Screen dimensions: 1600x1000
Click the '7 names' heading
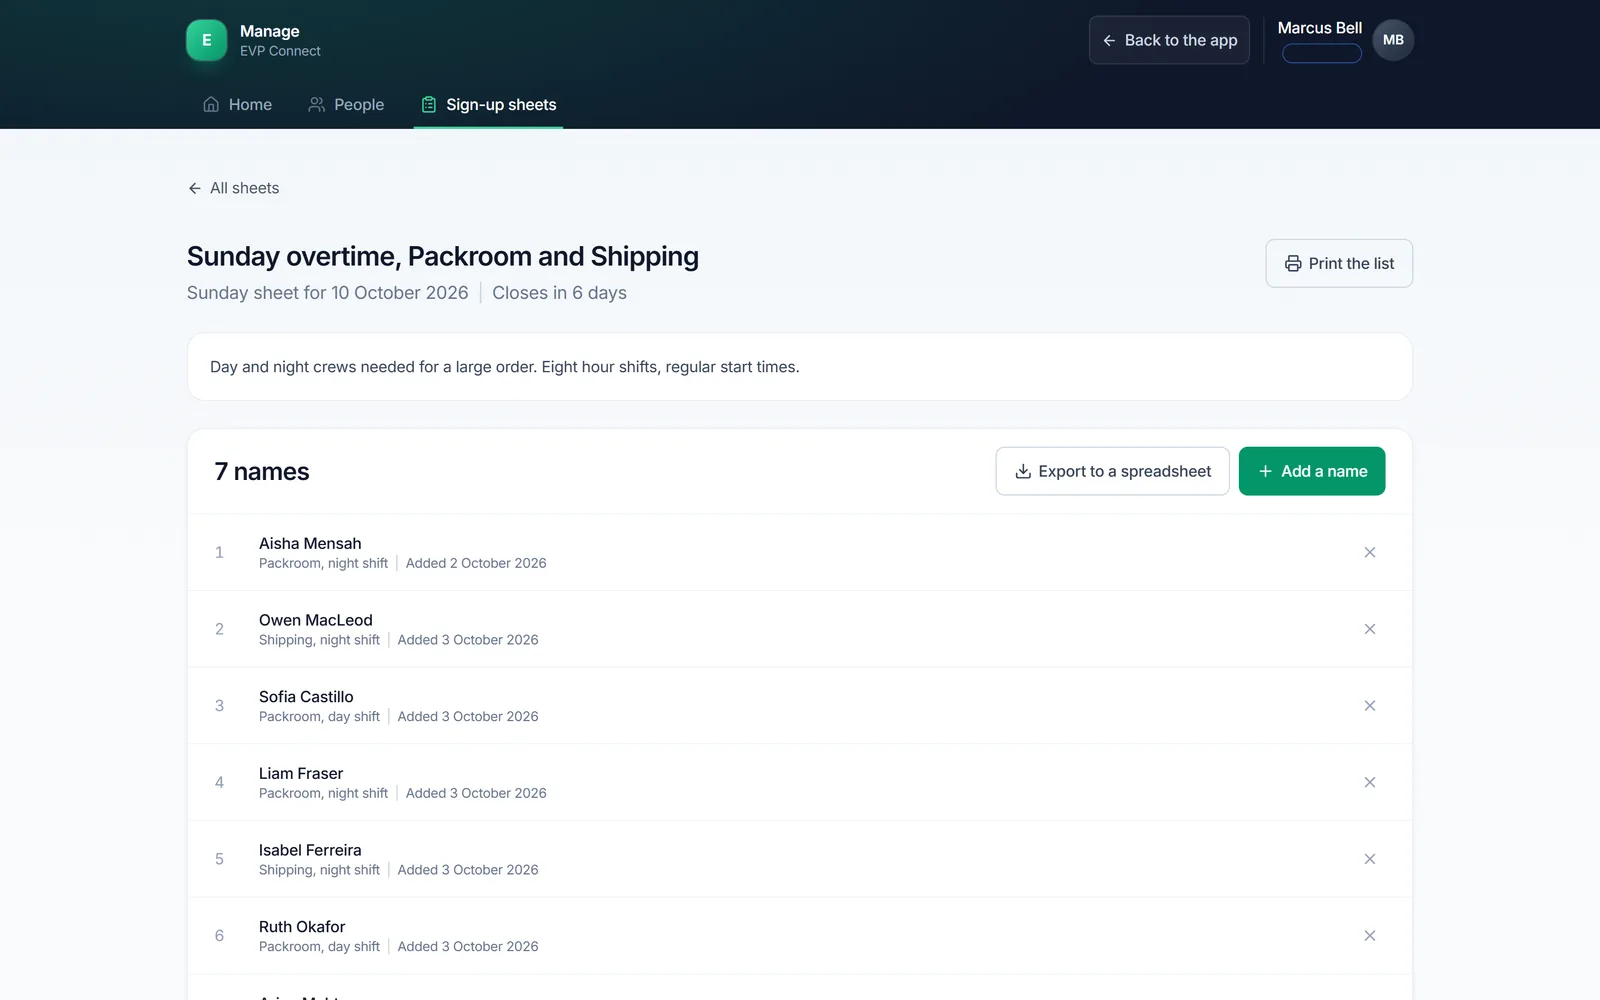(262, 471)
